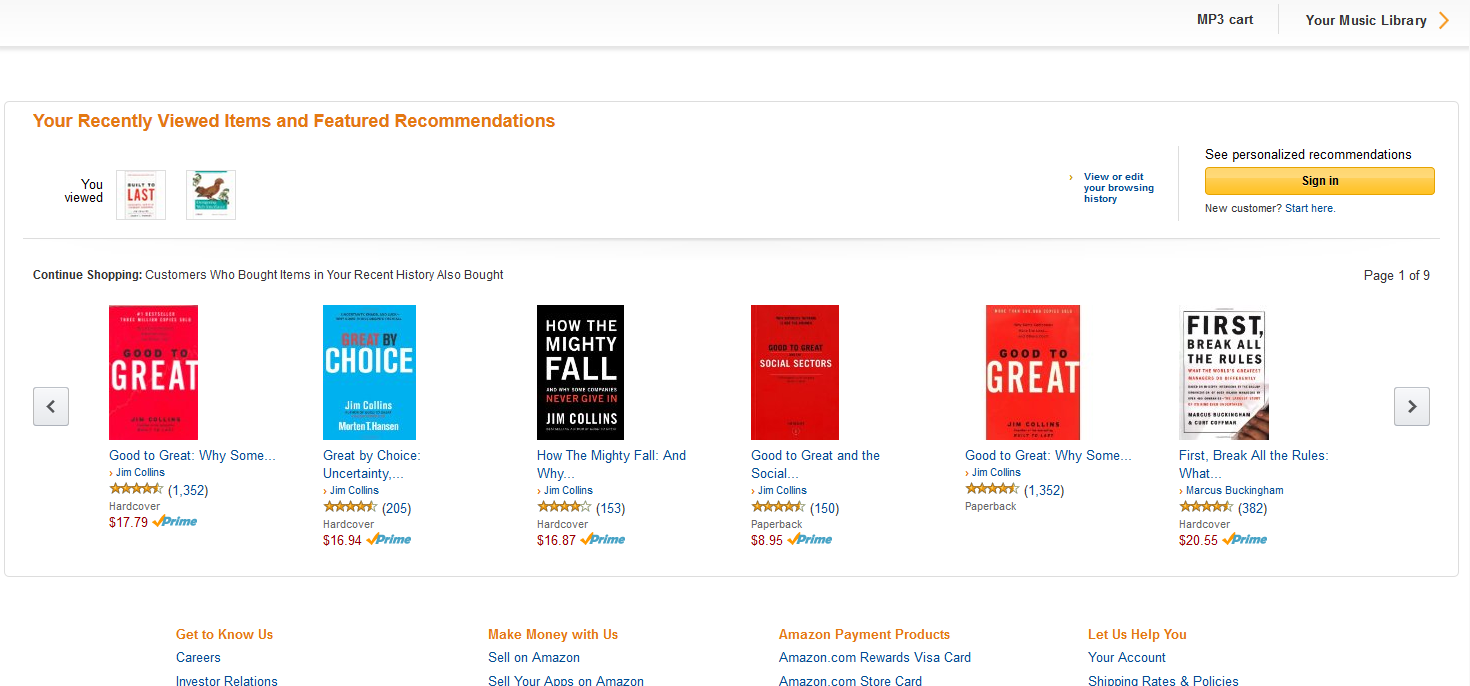Click Good to Great and the Social title link
Screen dimensions: 1470x686
815,464
